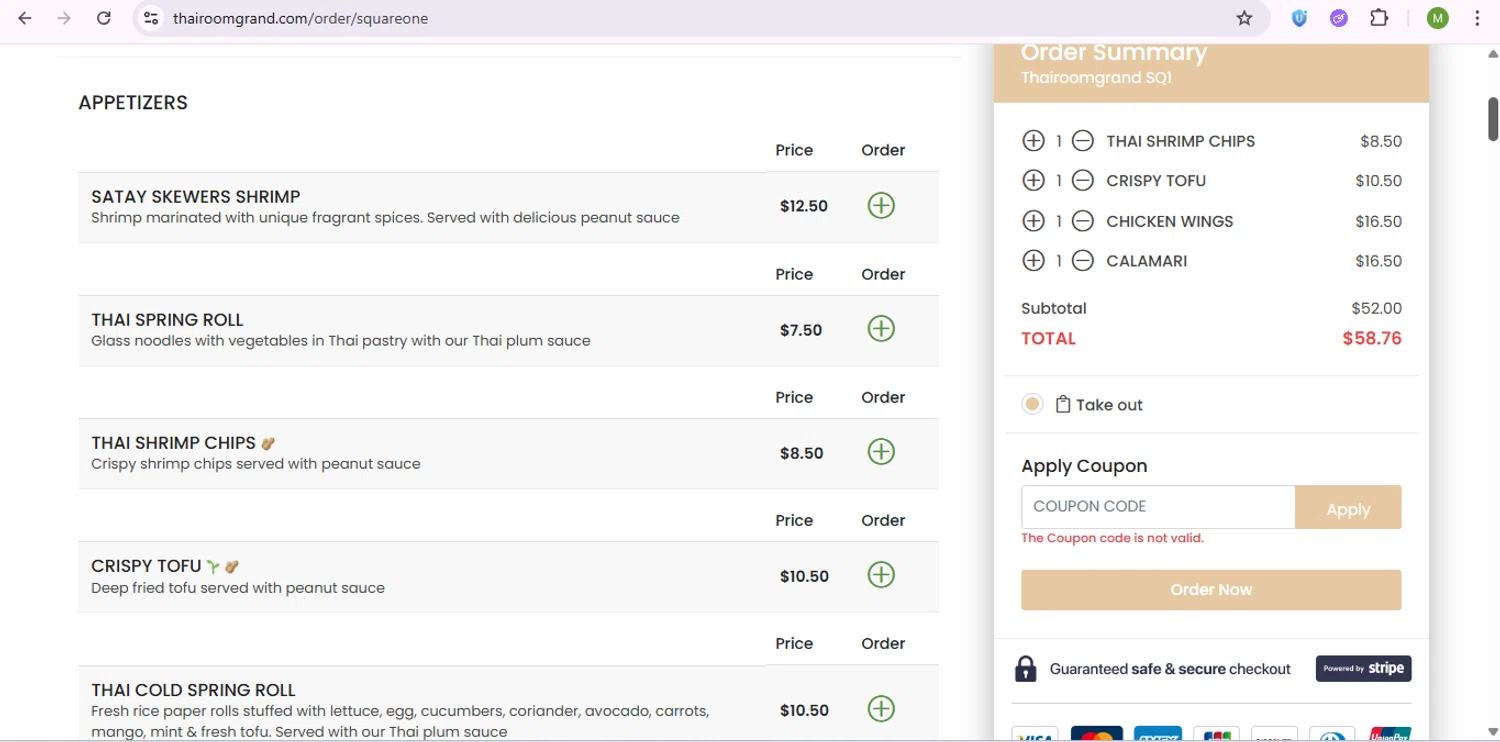Decrease Chicken Wings quantity in Order Summary
This screenshot has height=742, width=1500.
[1082, 221]
